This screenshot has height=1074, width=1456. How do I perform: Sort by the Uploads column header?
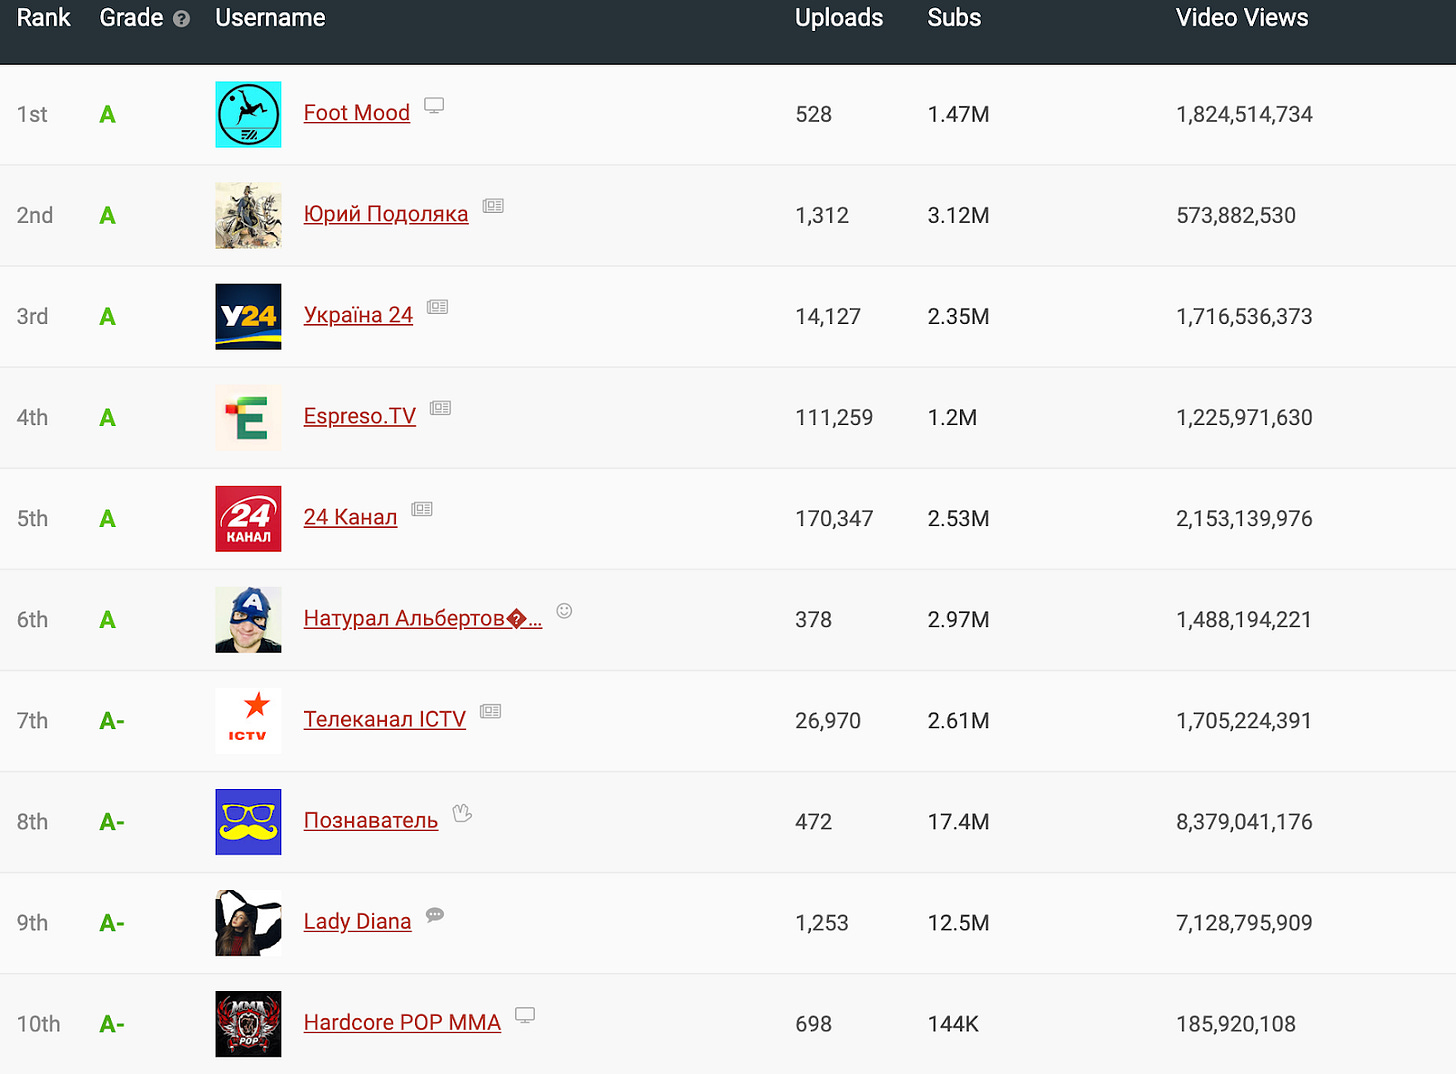click(x=839, y=18)
